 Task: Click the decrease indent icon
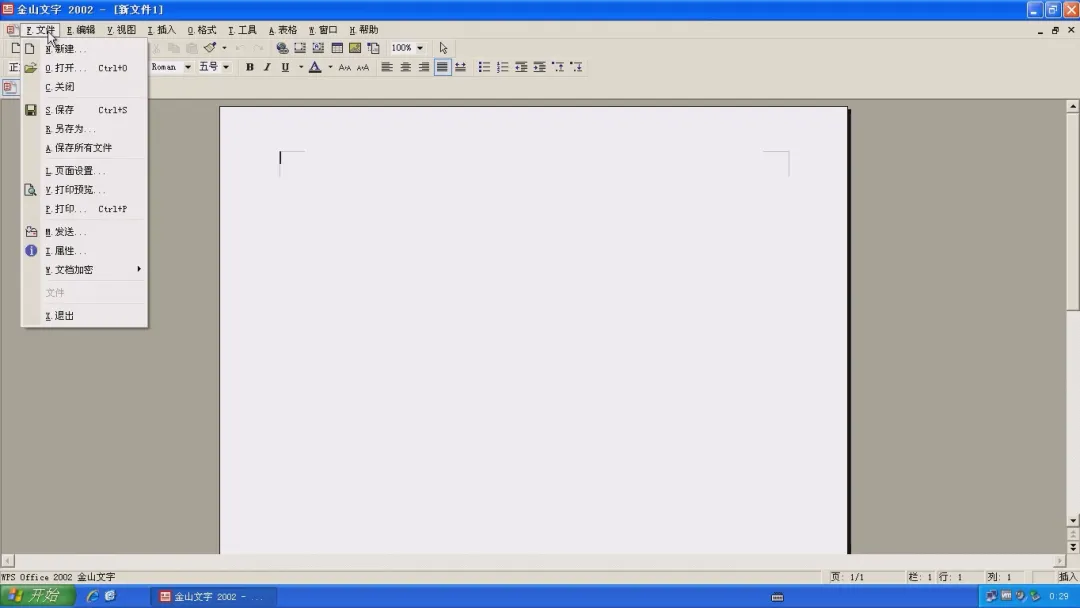pyautogui.click(x=521, y=67)
